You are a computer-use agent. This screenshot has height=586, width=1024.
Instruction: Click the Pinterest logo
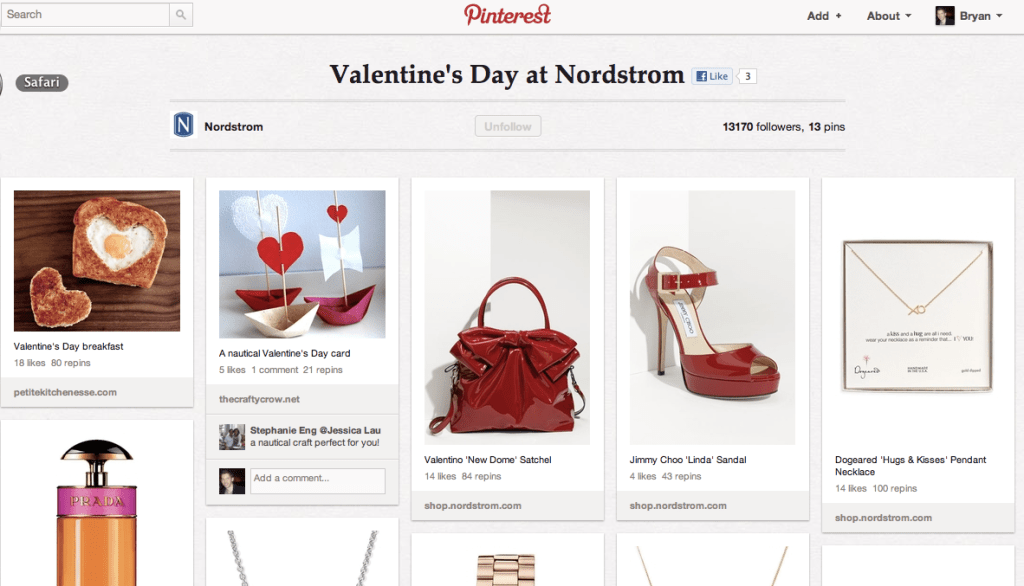coord(507,15)
